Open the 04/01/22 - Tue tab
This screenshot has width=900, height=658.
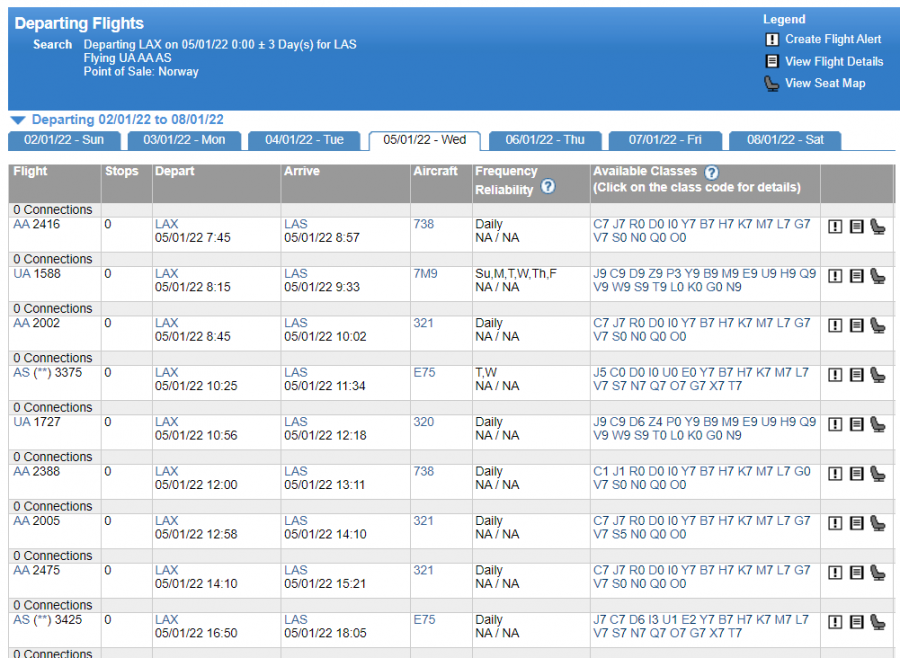pos(304,140)
